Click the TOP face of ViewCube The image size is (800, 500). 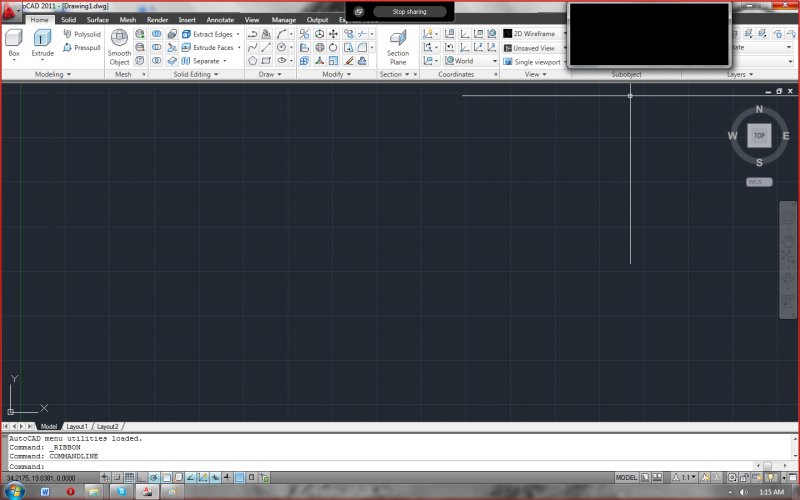click(759, 135)
